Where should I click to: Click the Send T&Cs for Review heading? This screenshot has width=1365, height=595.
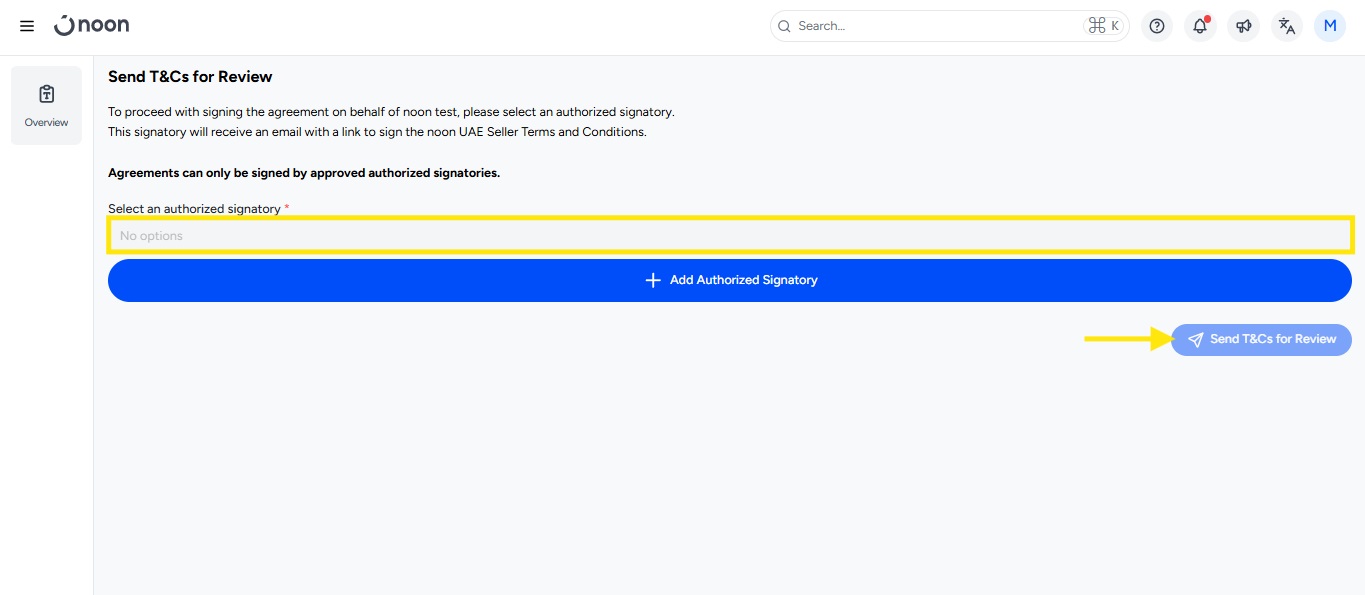(x=190, y=77)
